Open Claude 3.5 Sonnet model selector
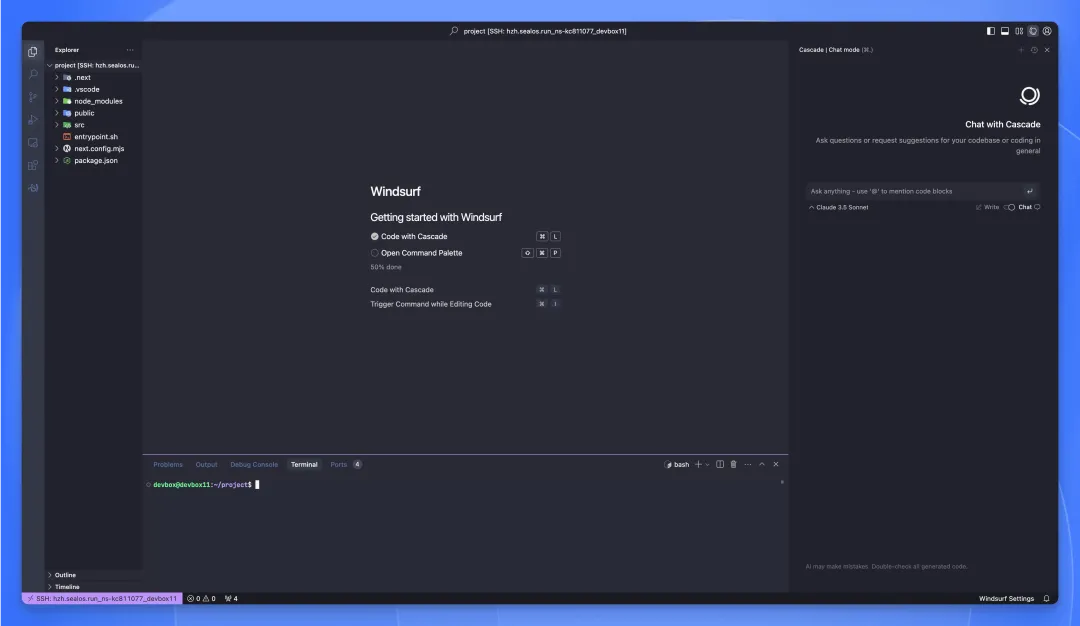 838,207
